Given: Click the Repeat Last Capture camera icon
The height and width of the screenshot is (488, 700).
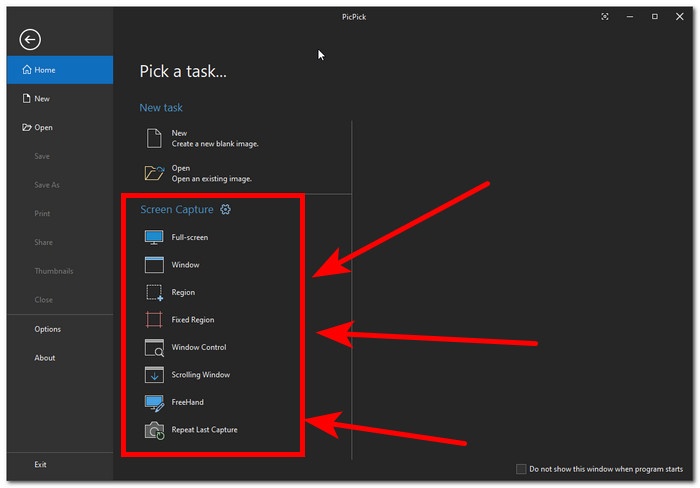Looking at the screenshot, I should click(154, 430).
